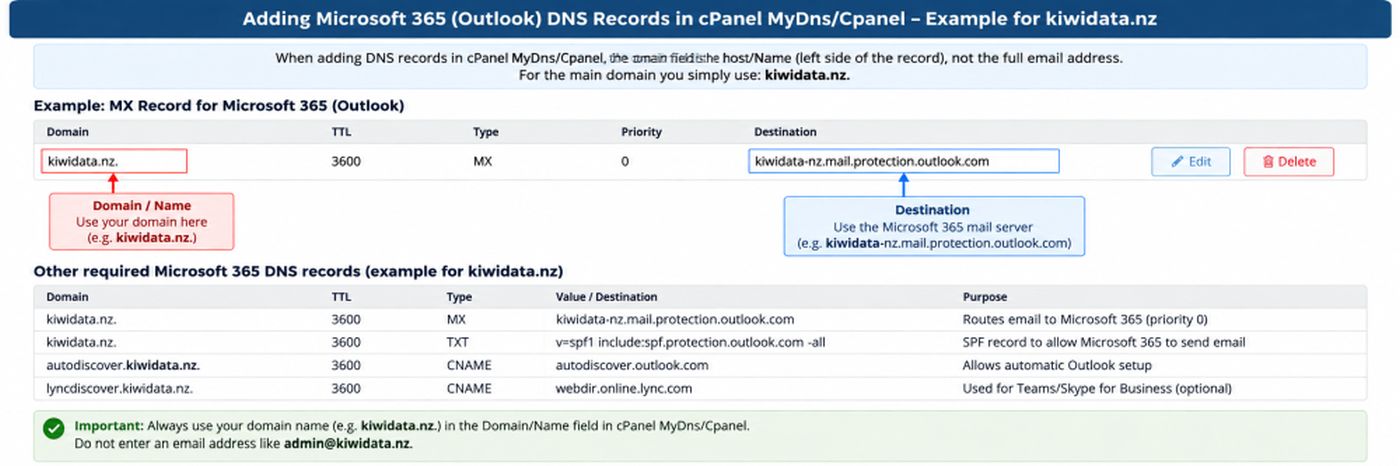
Task: Click the Destination field with kiwidata-nz.mail.protection.outlook.com
Action: [x=903, y=161]
